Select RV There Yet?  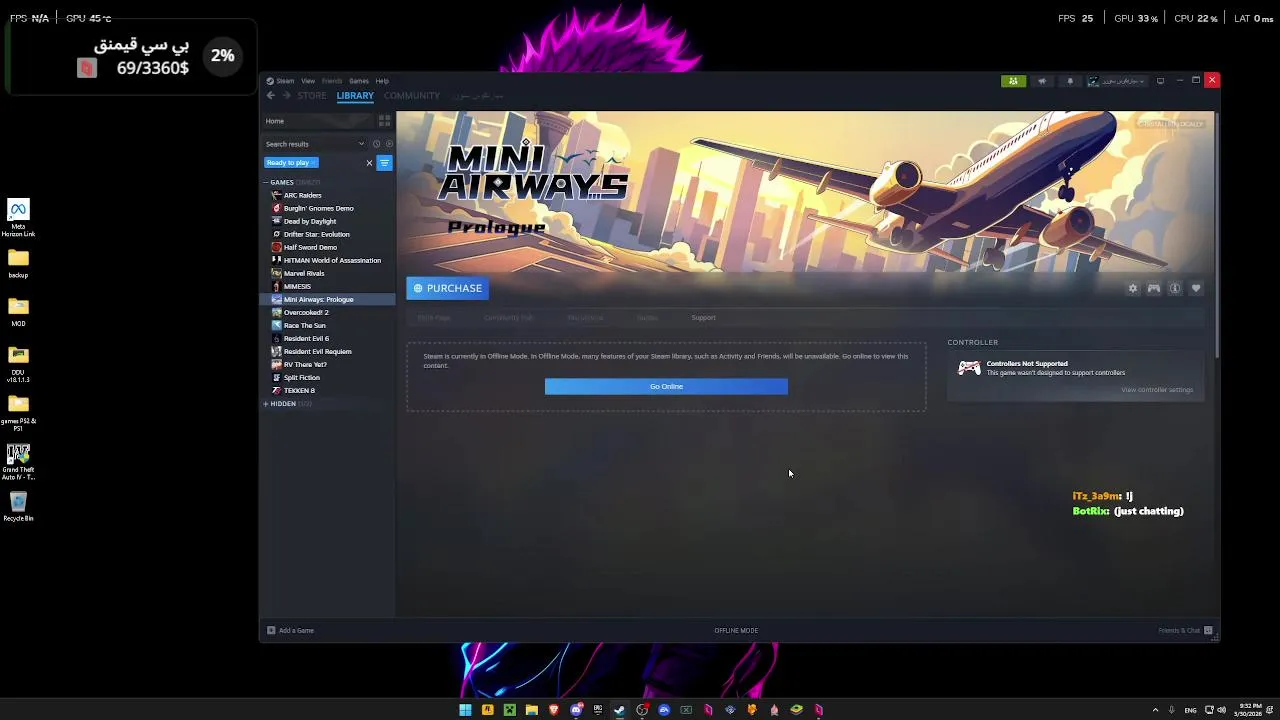pos(328,364)
